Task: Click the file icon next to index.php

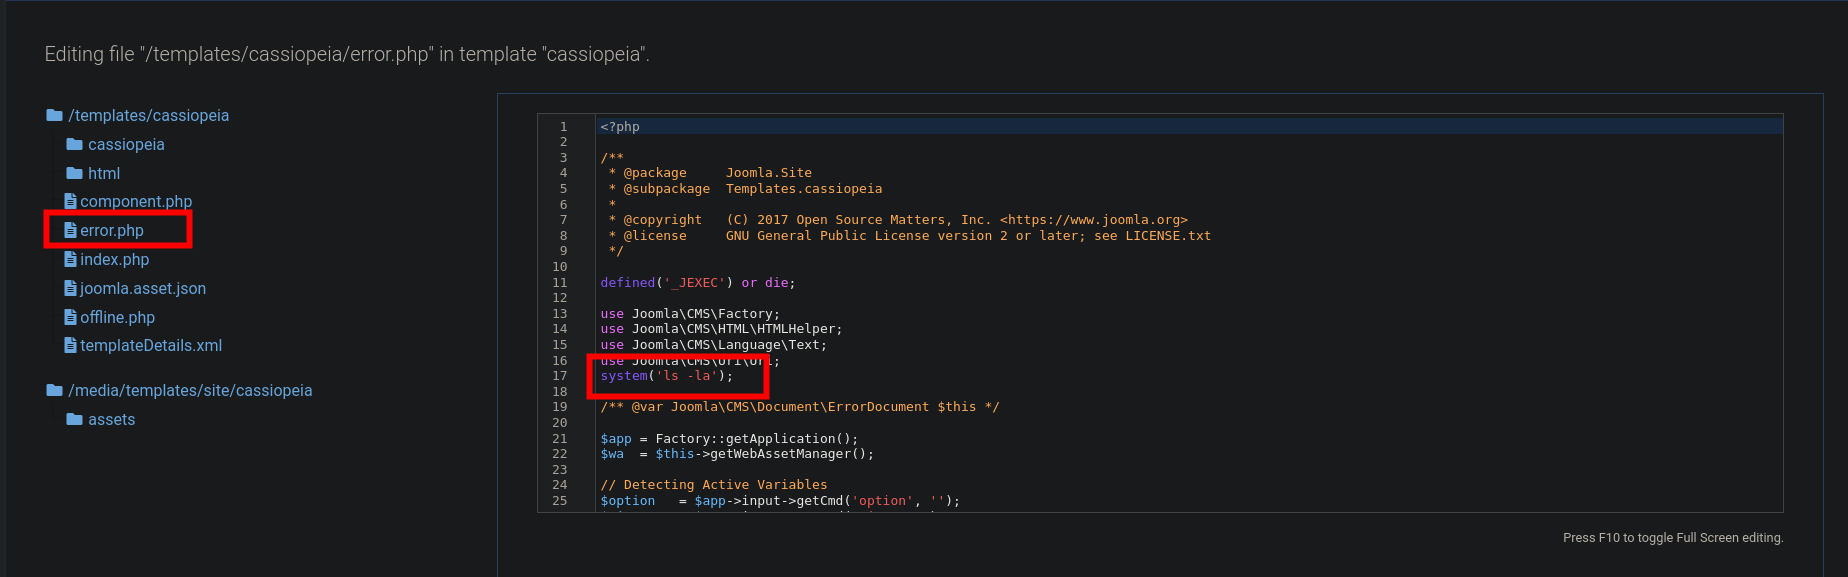Action: pyautogui.click(x=70, y=260)
